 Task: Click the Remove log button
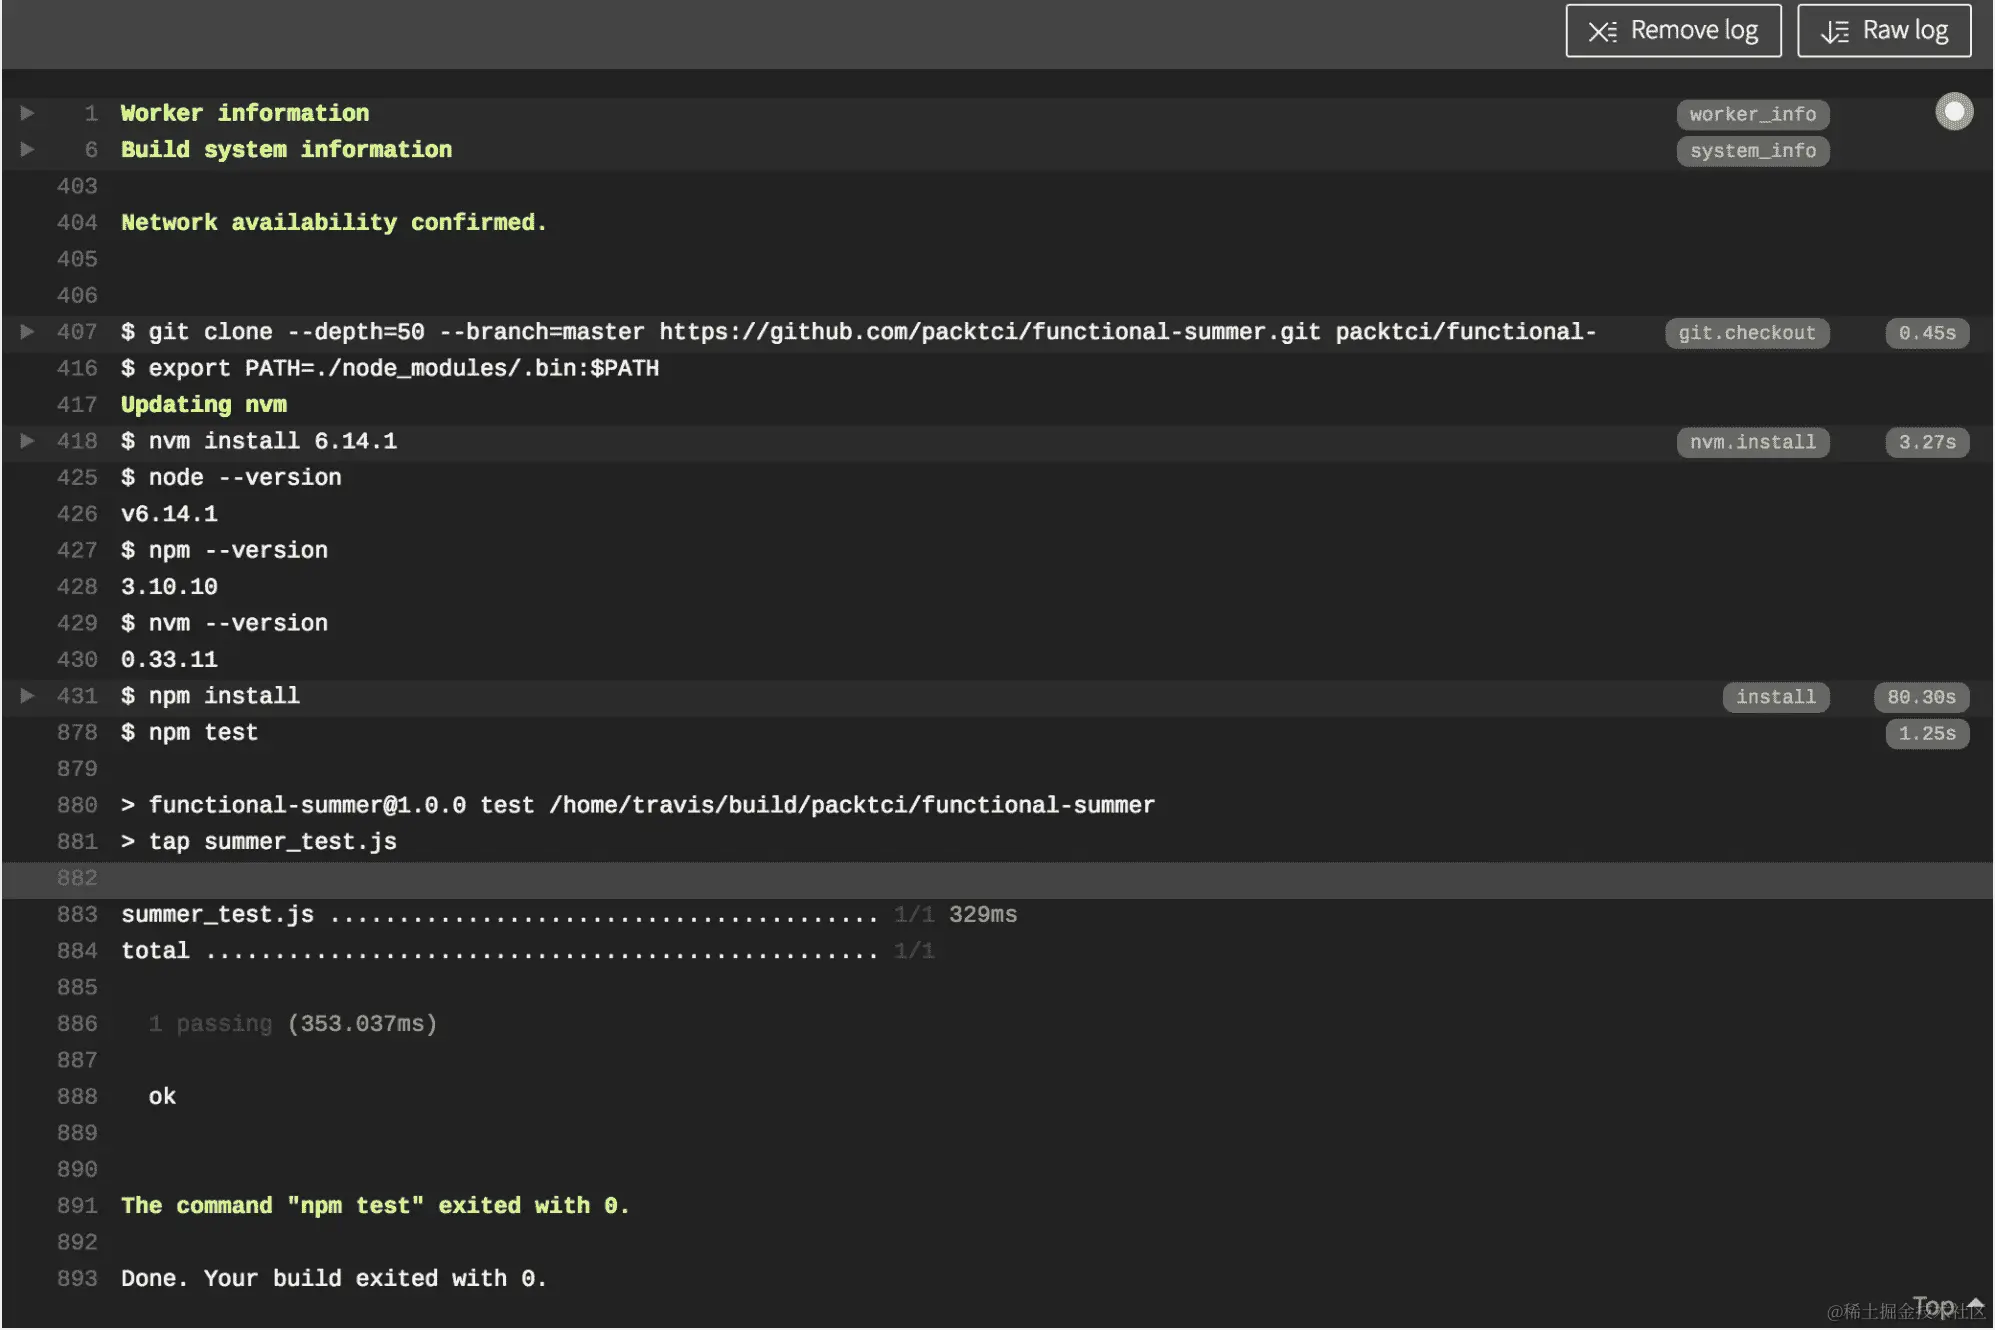click(1672, 31)
